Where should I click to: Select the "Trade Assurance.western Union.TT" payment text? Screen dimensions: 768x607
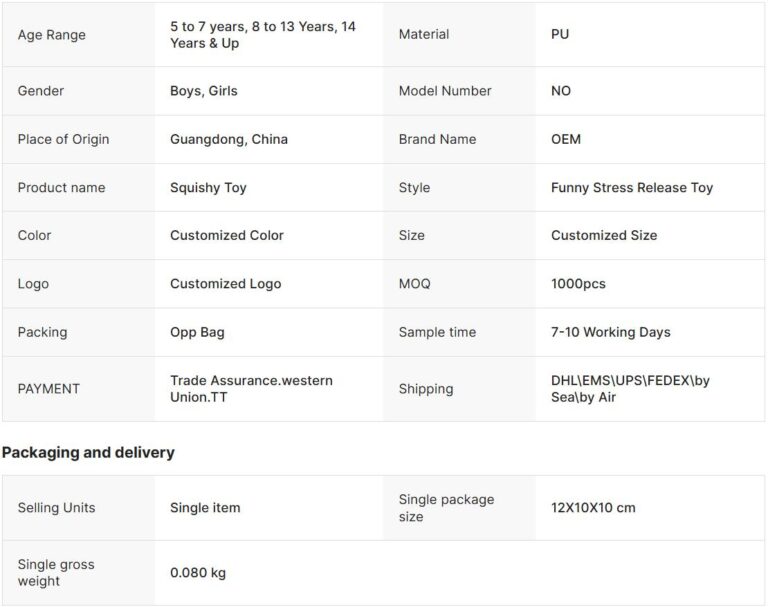[251, 389]
